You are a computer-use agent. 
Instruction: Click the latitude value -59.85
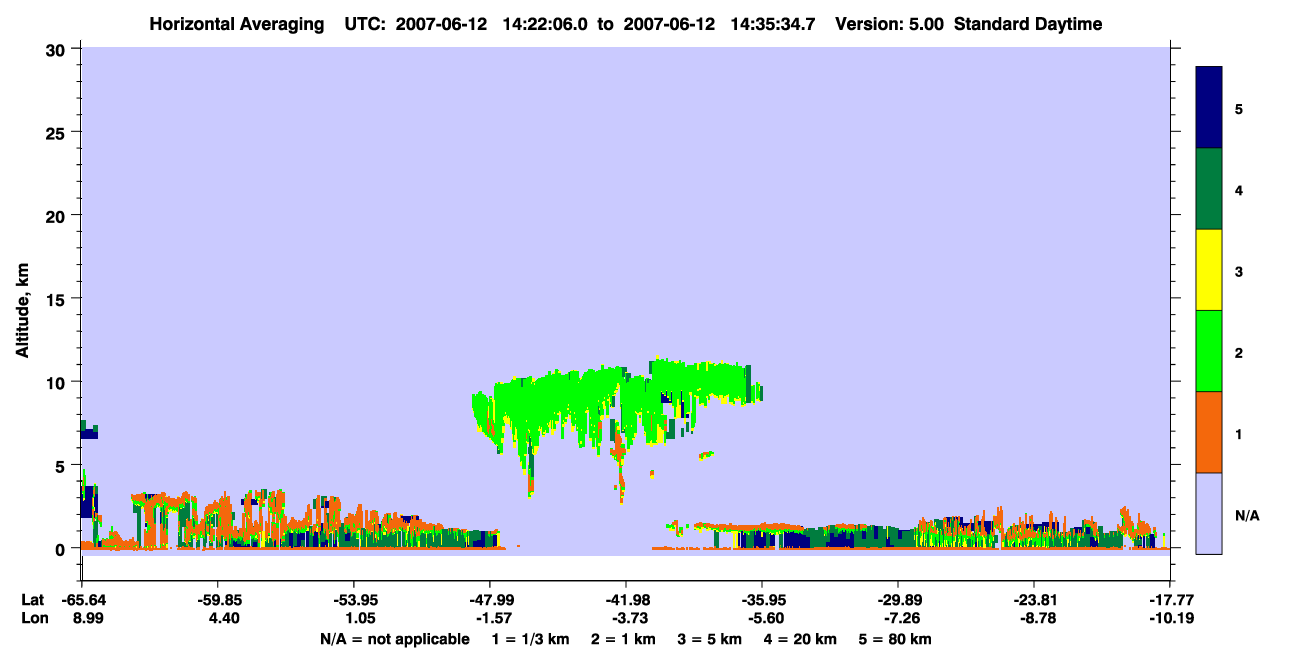coord(218,600)
